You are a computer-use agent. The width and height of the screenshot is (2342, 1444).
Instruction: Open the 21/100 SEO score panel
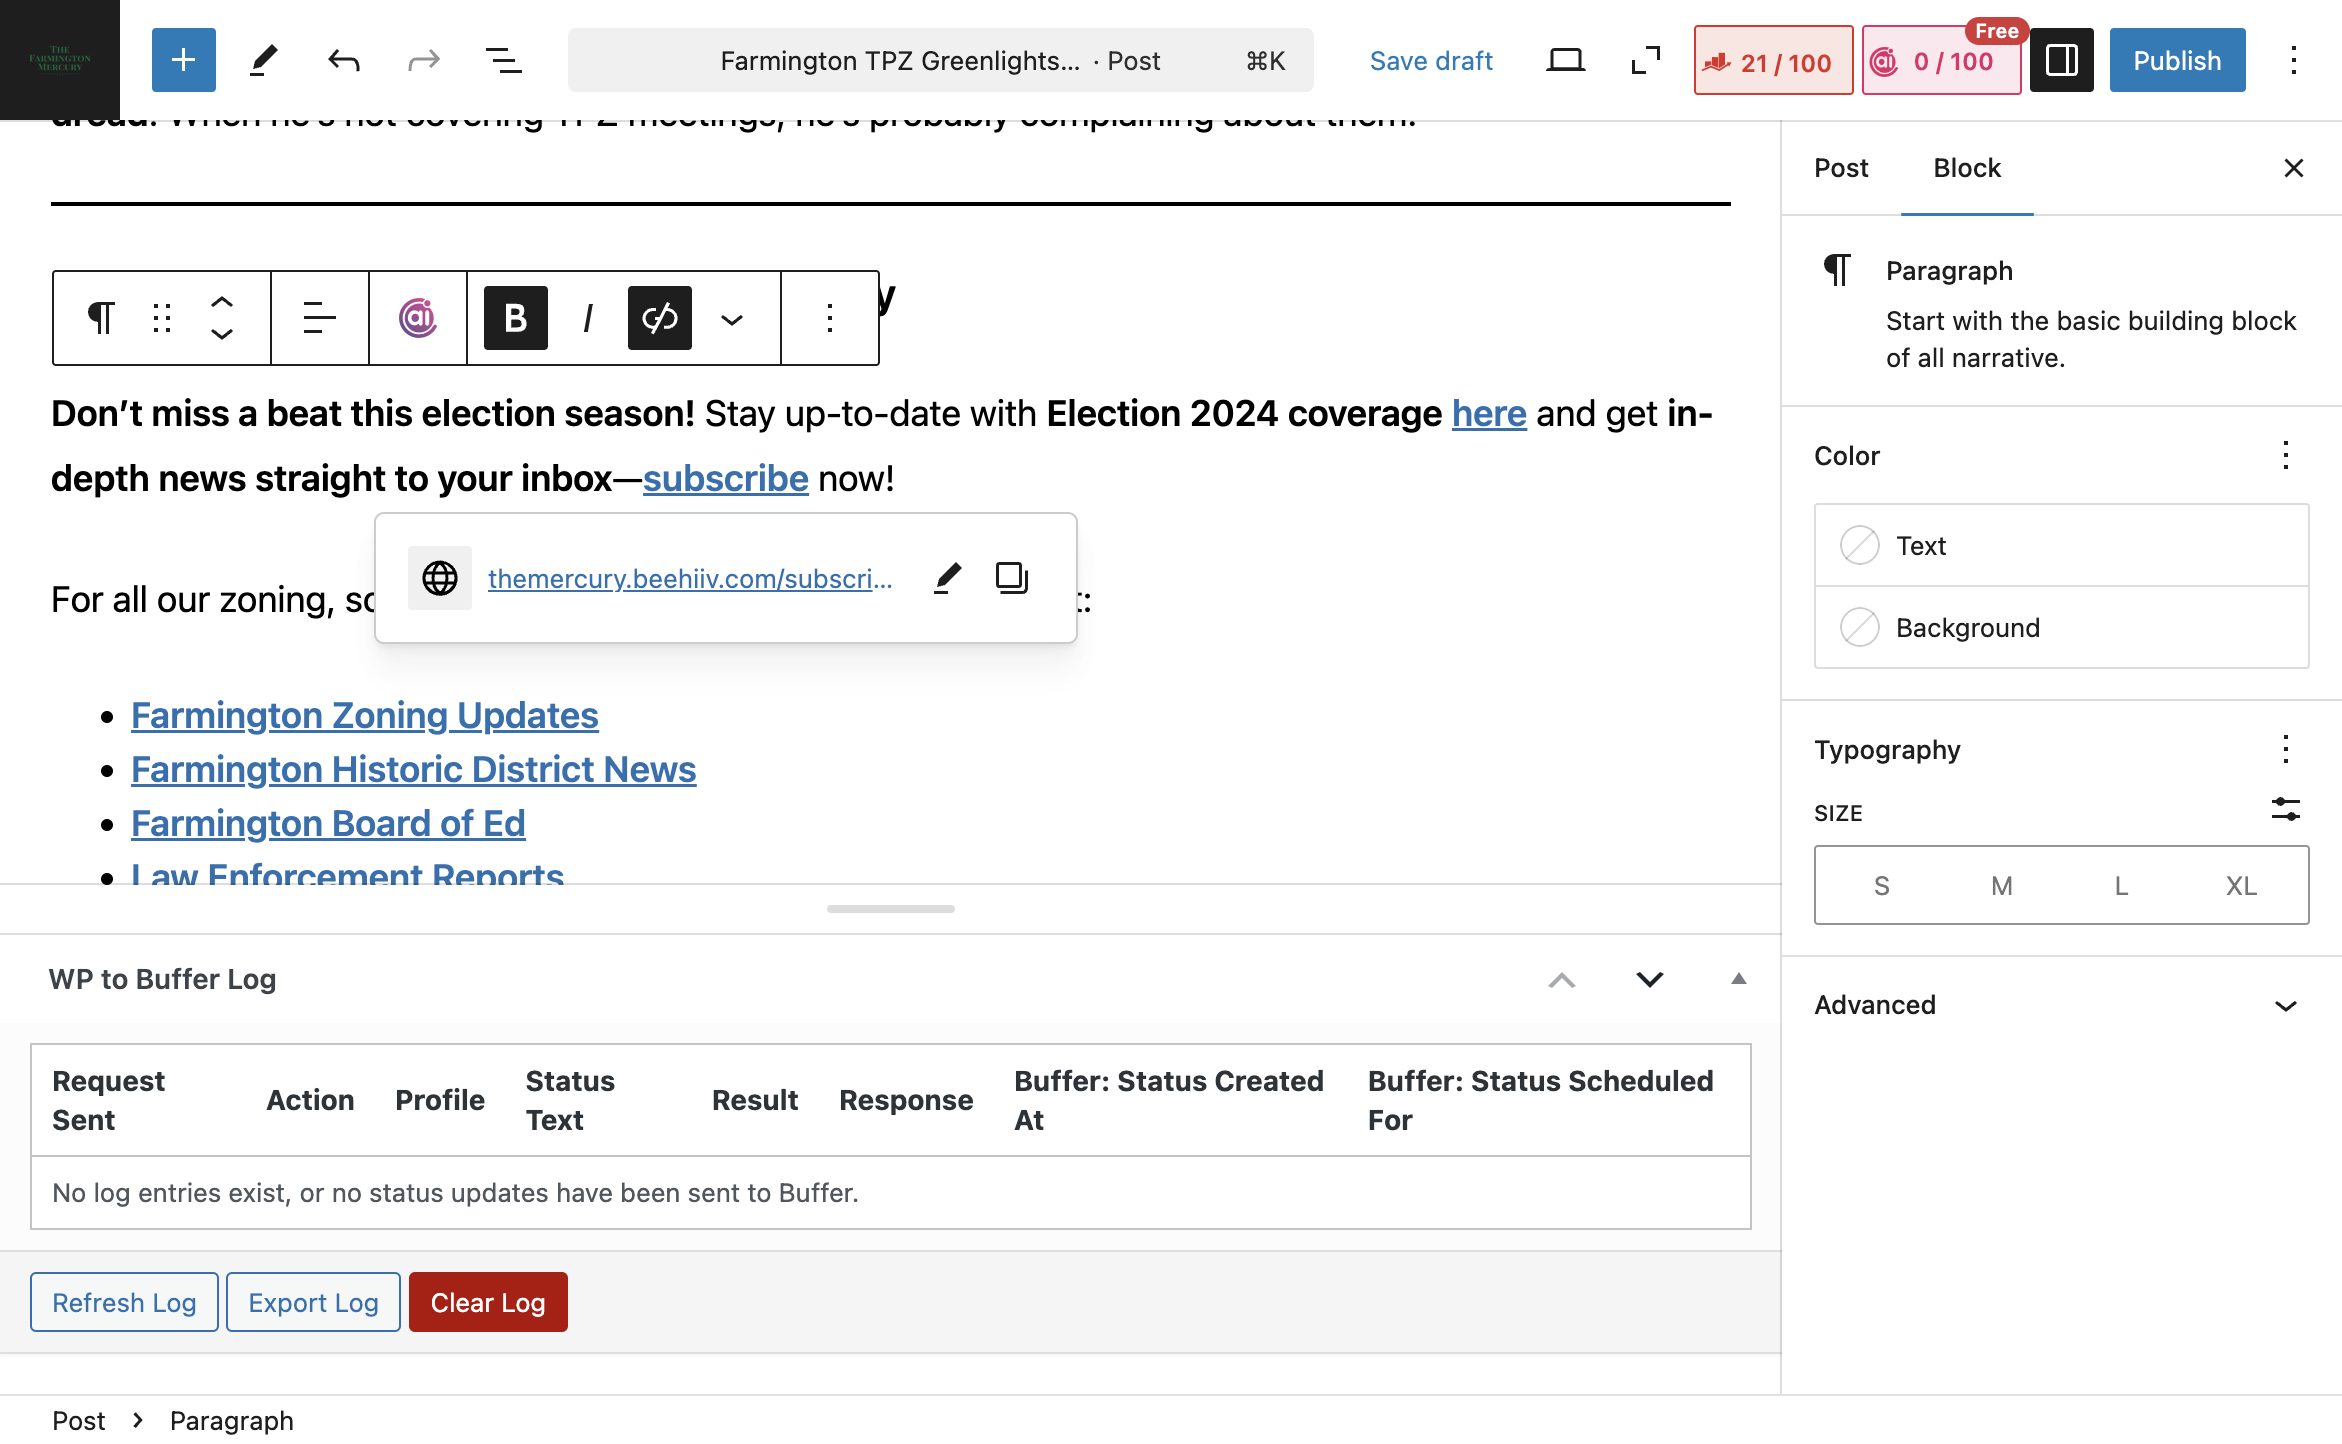pos(1773,61)
